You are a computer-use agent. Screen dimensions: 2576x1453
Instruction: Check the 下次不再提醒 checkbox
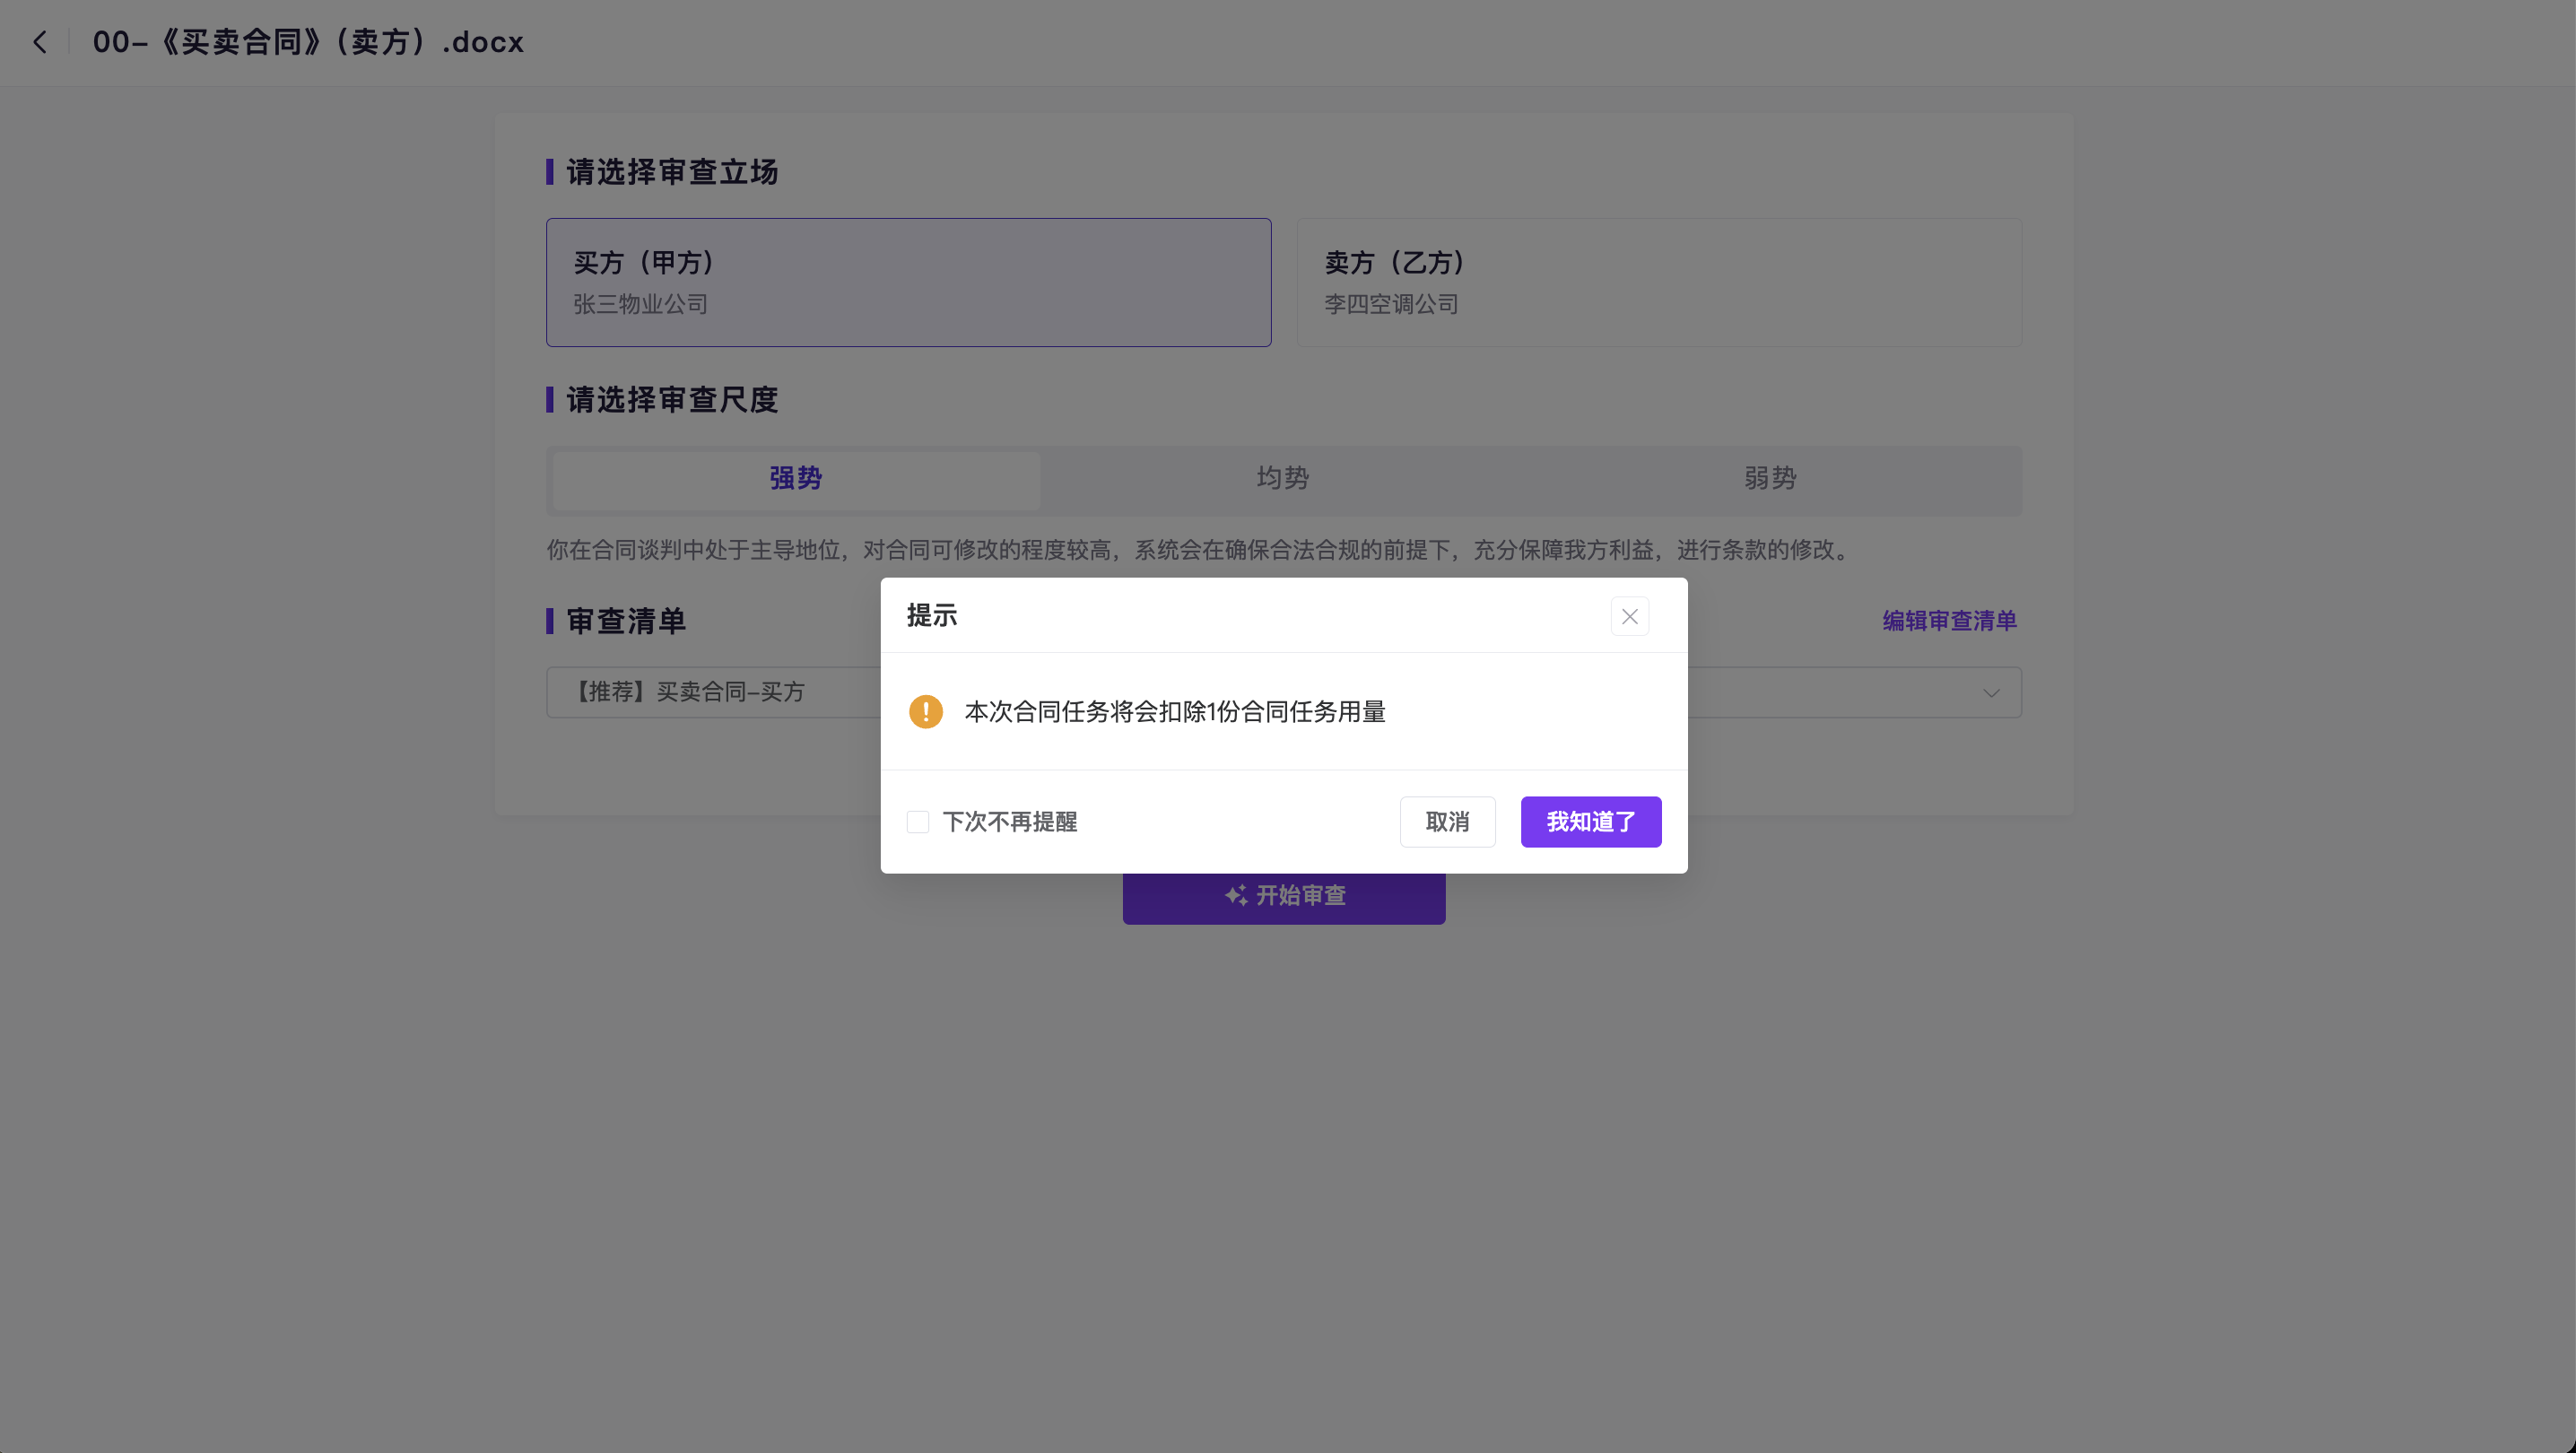point(917,822)
